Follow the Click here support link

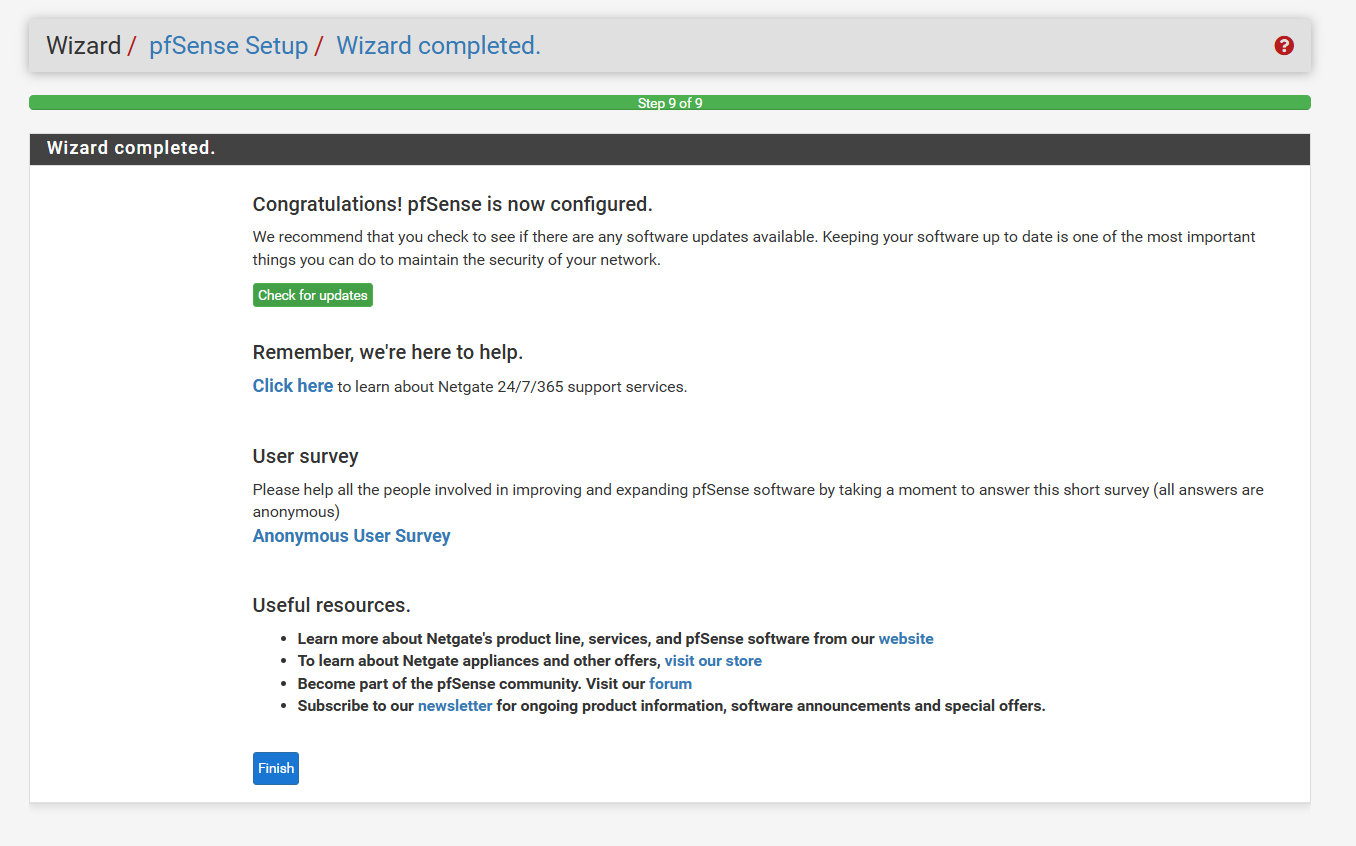pos(292,386)
